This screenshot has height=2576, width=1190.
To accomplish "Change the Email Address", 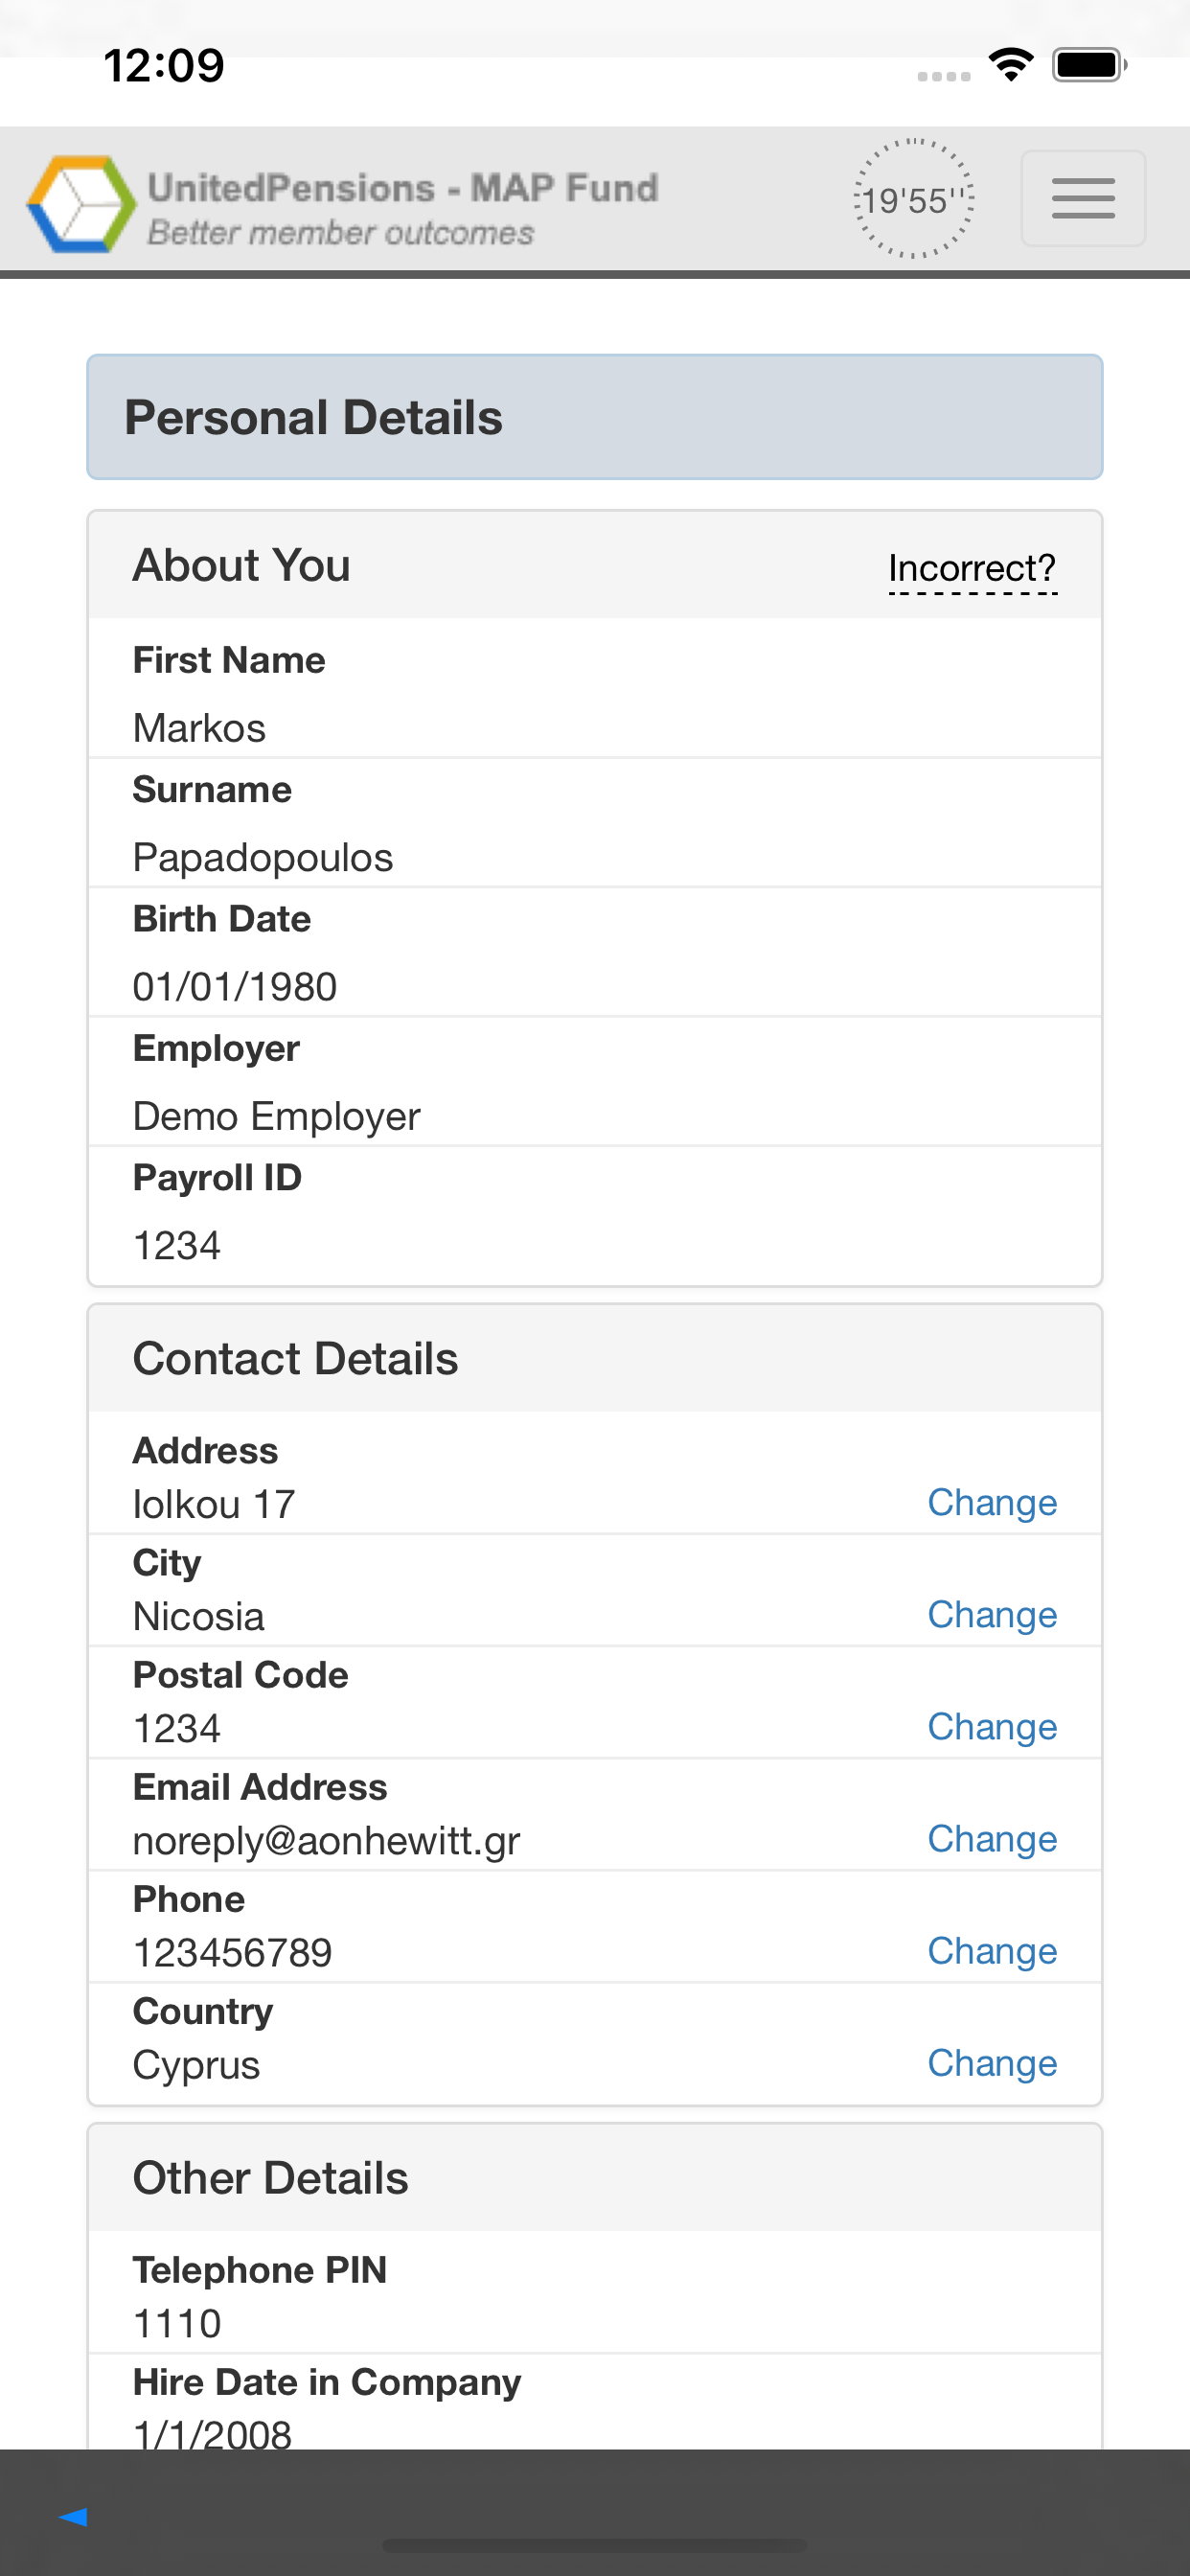I will click(x=991, y=1838).
